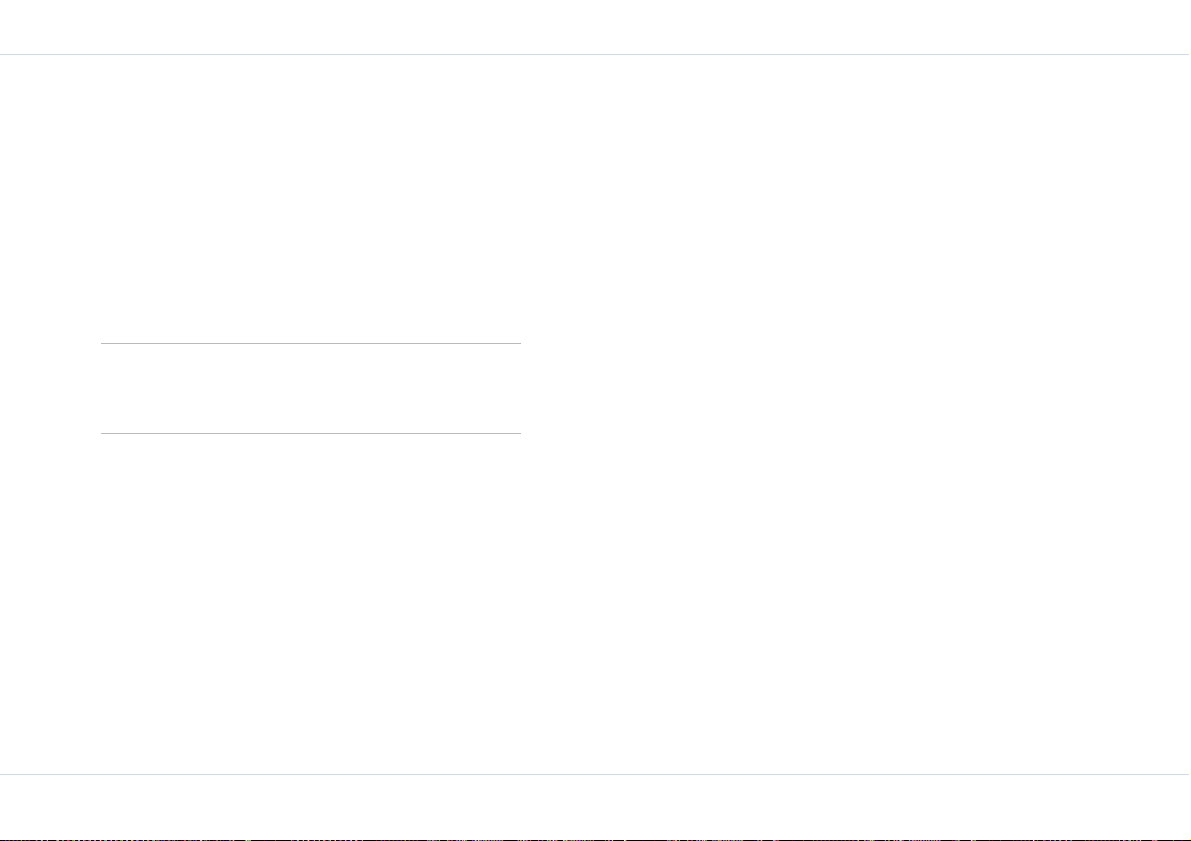This screenshot has height=841, width=1191.
Task: Click the empty footer area below the bottom divider
Action: pos(596,806)
